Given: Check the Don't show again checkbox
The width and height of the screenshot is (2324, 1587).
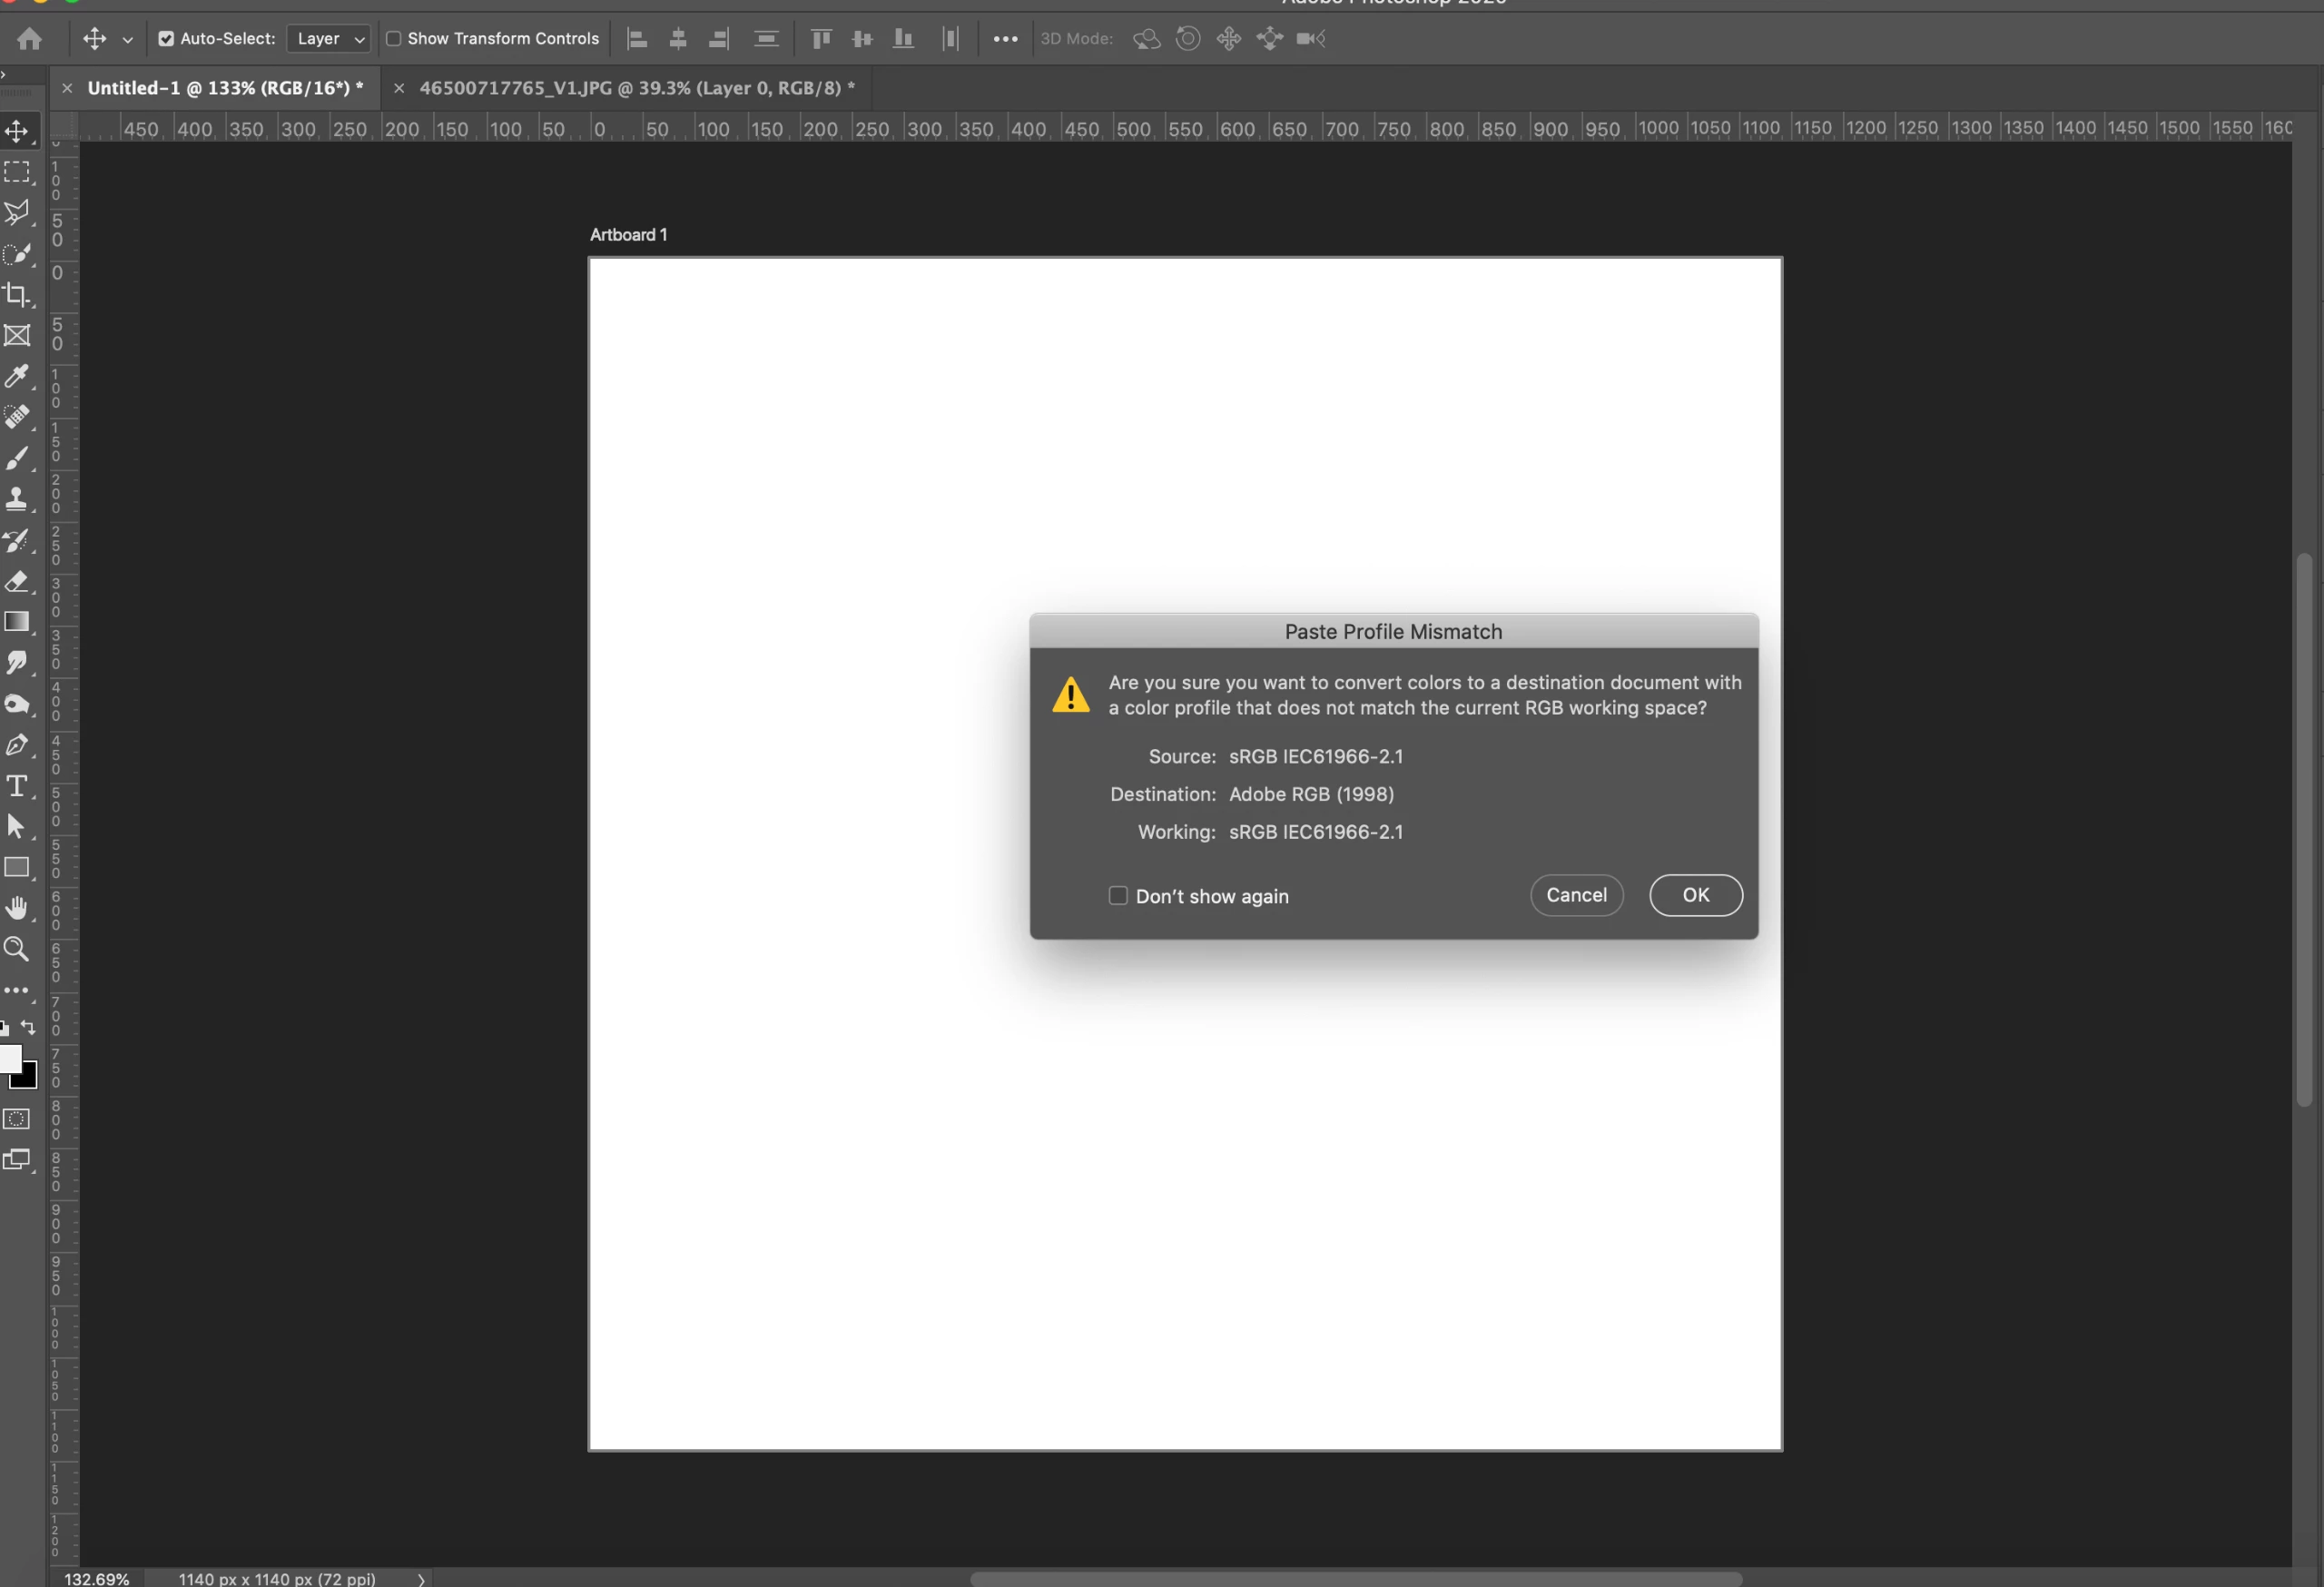Looking at the screenshot, I should (x=1118, y=896).
